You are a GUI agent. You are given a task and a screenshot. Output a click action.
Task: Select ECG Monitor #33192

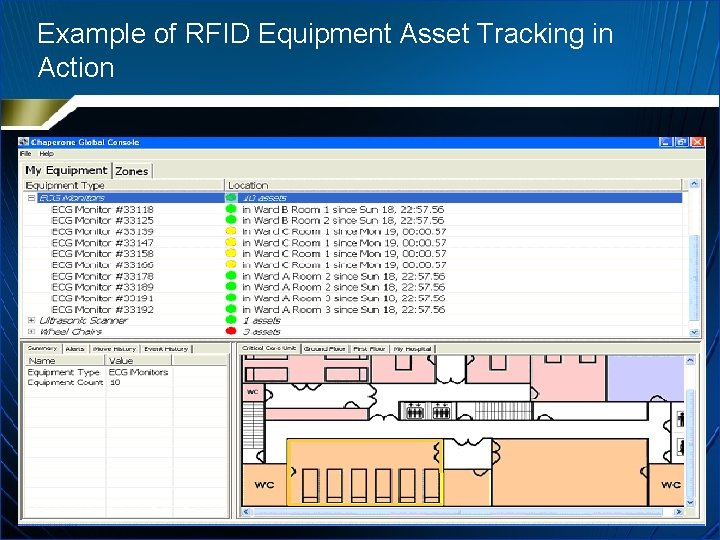point(102,309)
